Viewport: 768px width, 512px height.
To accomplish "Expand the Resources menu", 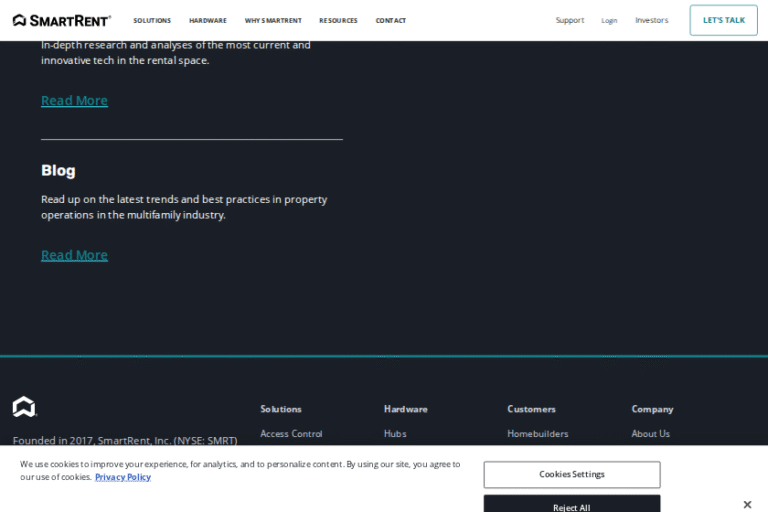I will [x=338, y=20].
